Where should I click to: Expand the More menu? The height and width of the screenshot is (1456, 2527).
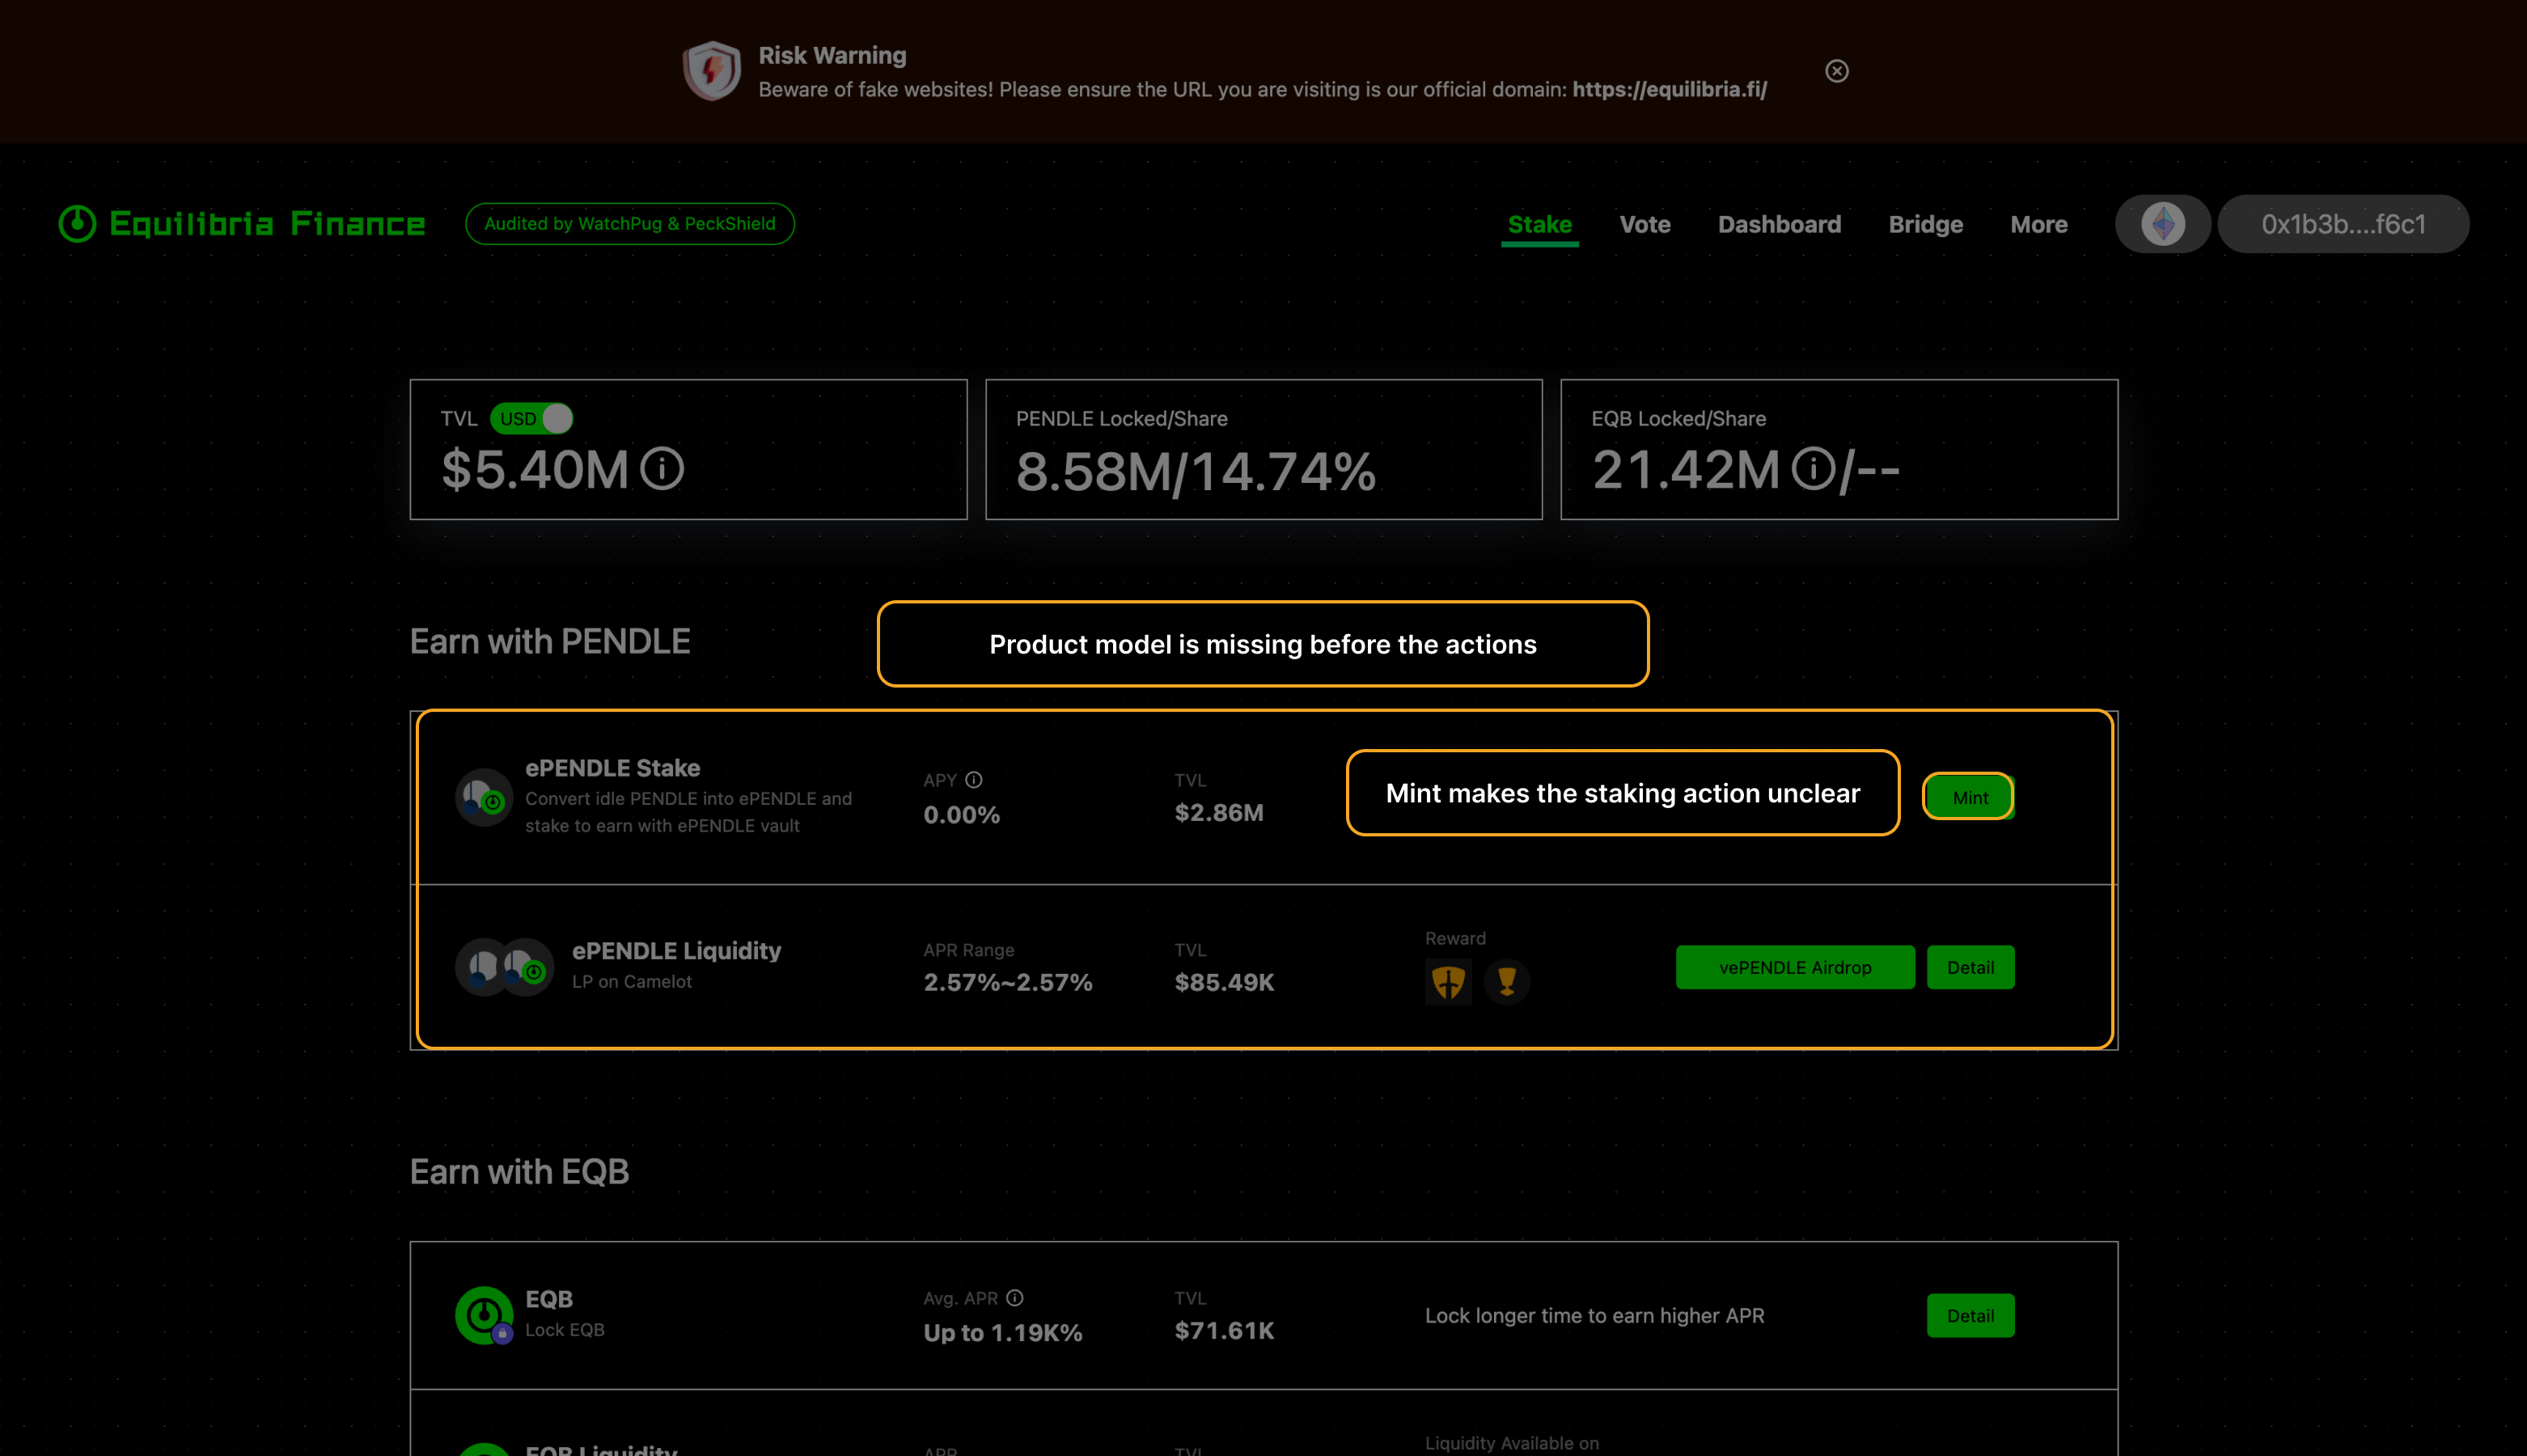coord(2039,224)
